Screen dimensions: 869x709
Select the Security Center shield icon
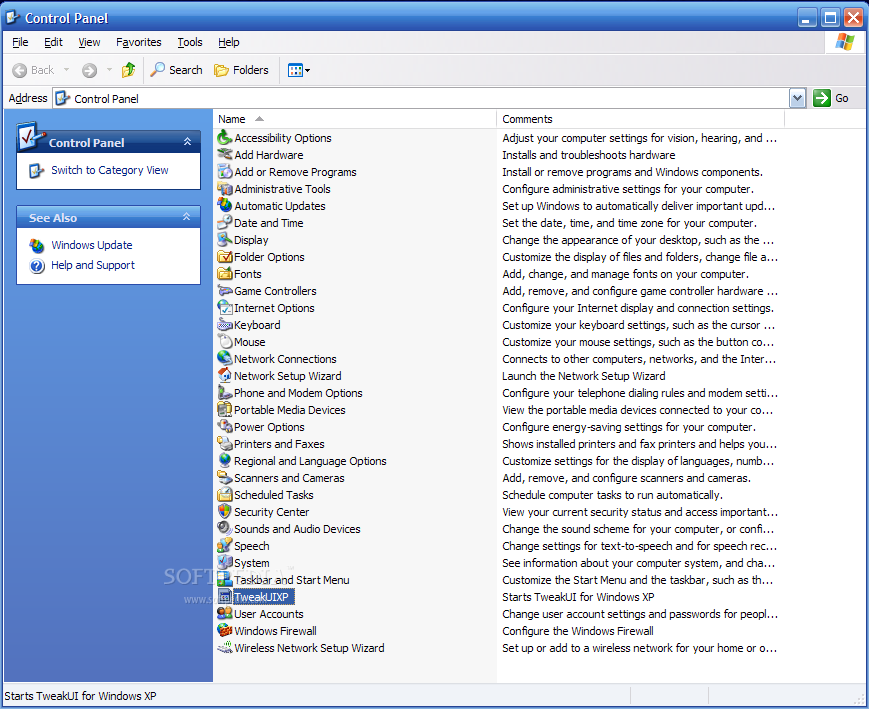coord(224,512)
